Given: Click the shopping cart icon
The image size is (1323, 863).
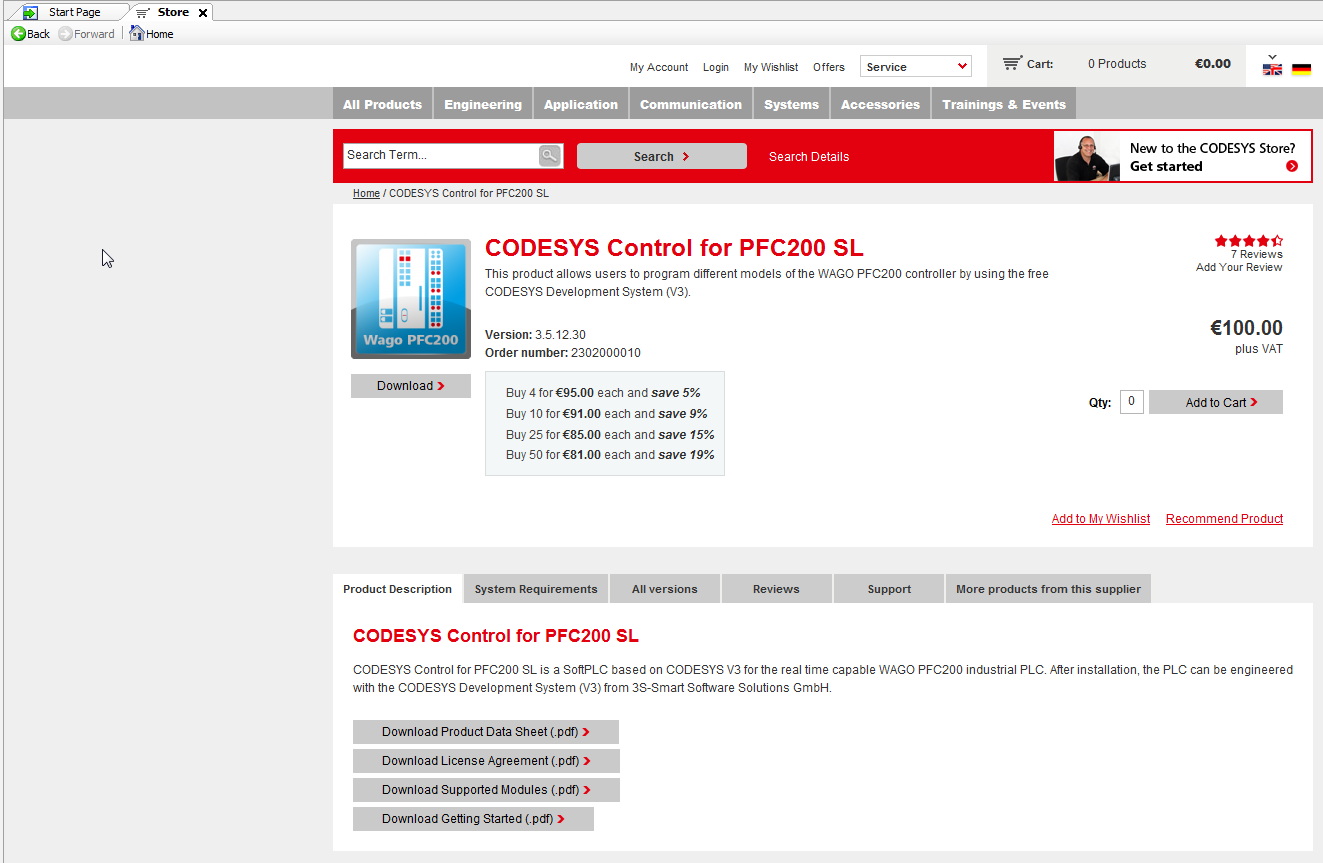Looking at the screenshot, I should pyautogui.click(x=1012, y=63).
